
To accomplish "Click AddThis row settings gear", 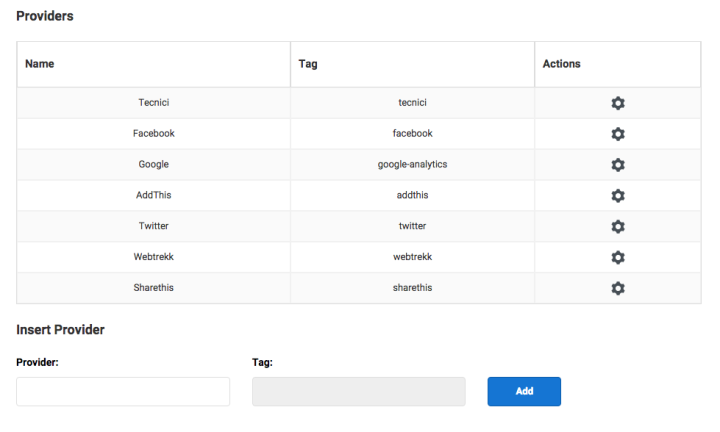I will tap(617, 196).
